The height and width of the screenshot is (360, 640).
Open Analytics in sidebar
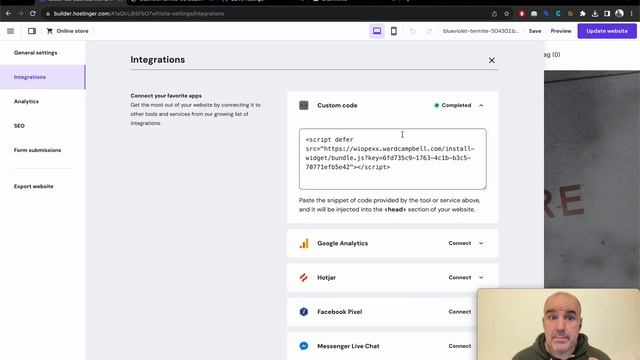26,101
